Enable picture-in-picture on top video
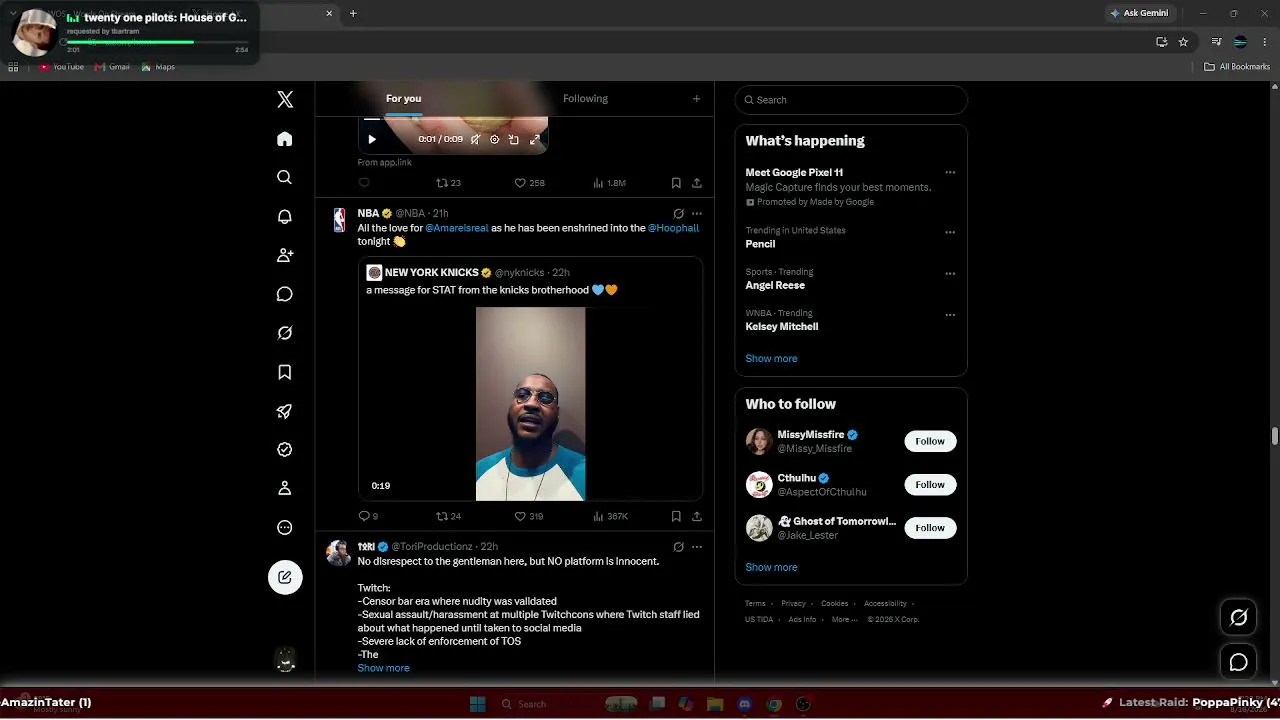1280x720 pixels. click(514, 140)
